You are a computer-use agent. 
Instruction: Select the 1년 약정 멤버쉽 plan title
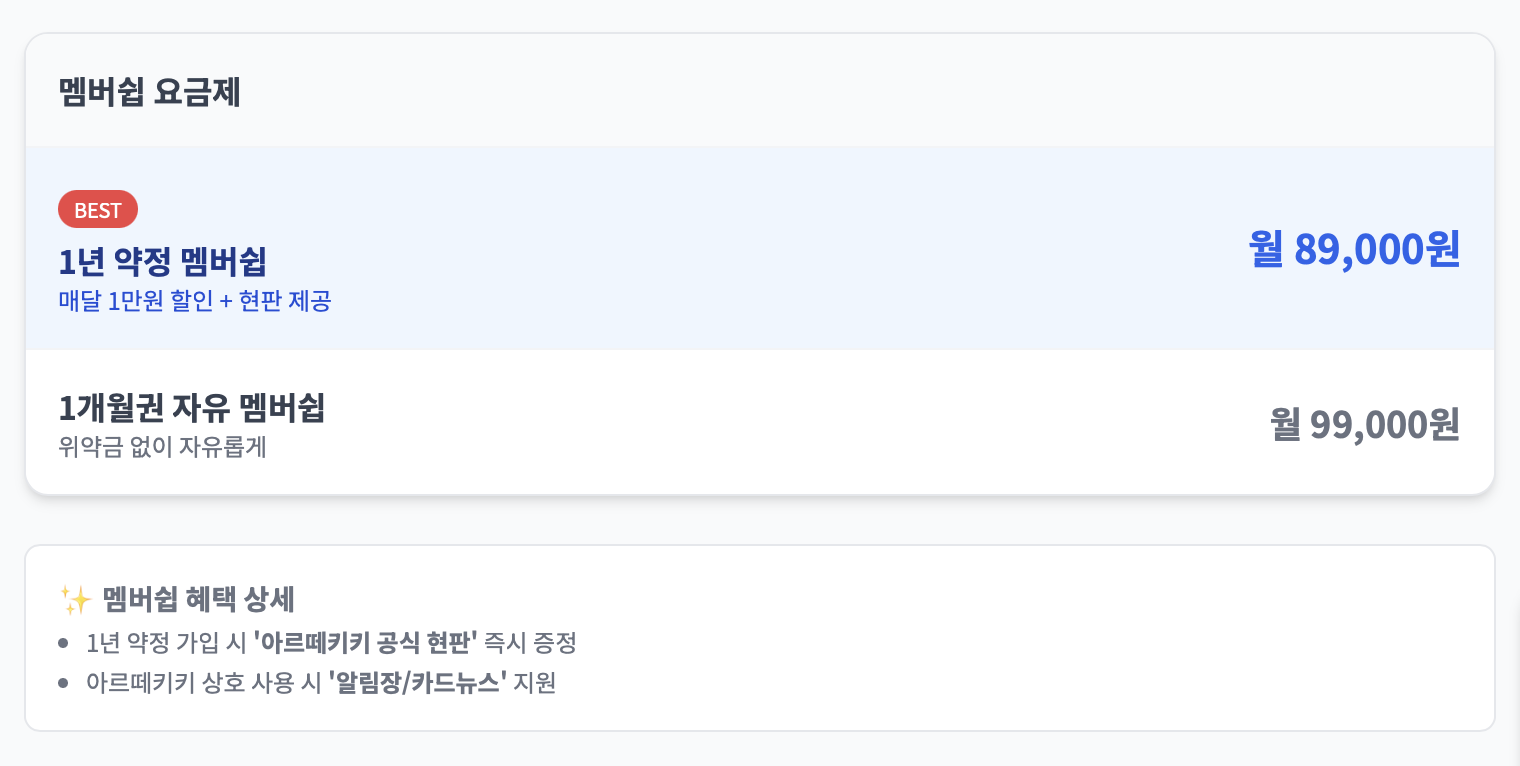(x=162, y=262)
